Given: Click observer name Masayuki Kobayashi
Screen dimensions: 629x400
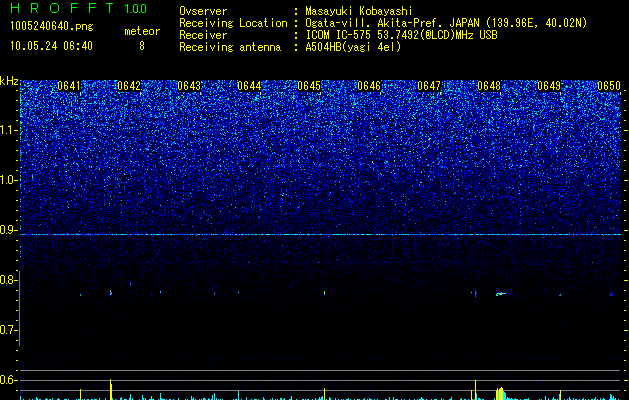Looking at the screenshot, I should point(358,11).
